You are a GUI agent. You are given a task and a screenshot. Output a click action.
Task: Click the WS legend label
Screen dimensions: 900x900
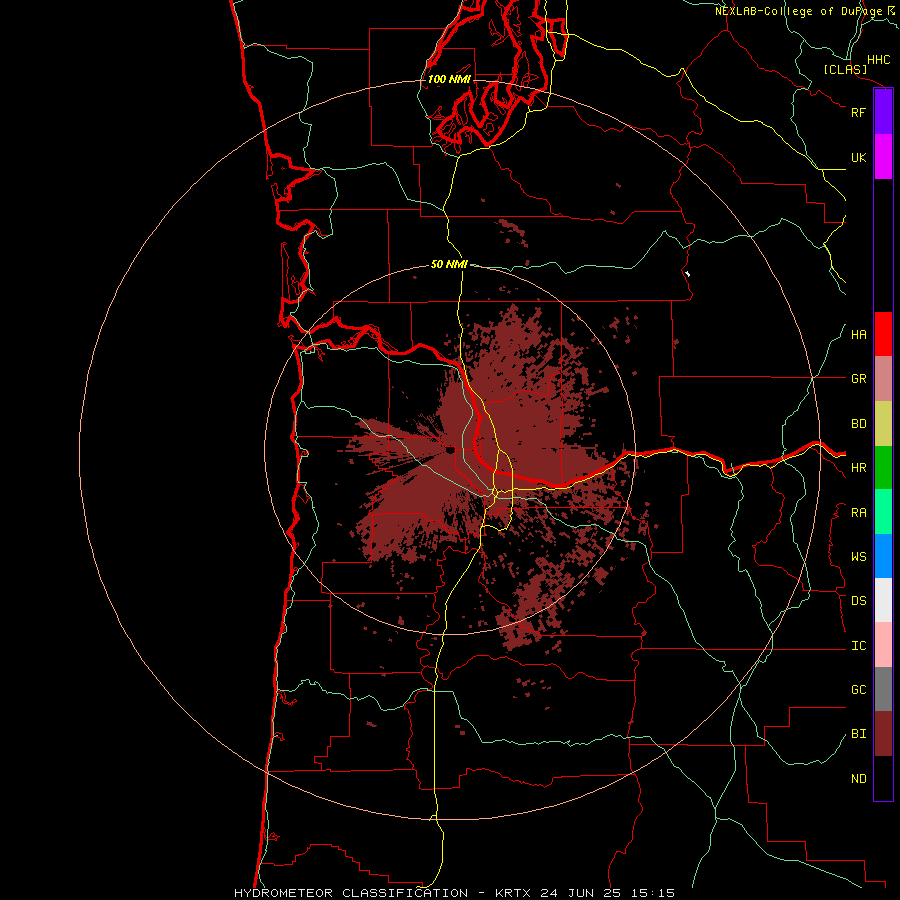click(x=858, y=556)
